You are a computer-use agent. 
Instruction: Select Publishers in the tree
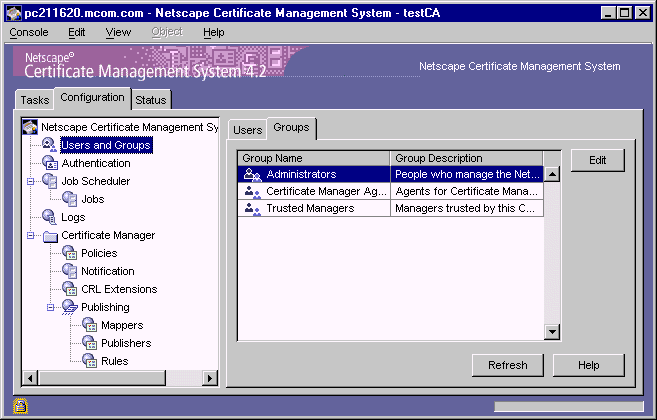126,343
